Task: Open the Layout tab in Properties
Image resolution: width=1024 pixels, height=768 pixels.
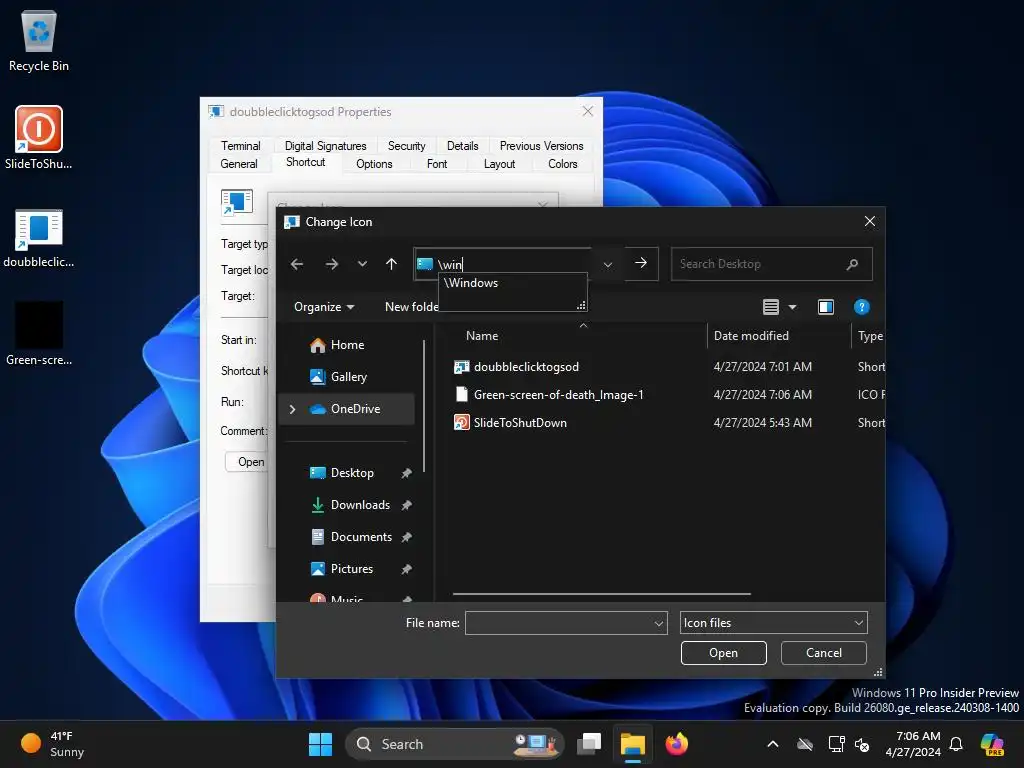Action: (x=499, y=164)
